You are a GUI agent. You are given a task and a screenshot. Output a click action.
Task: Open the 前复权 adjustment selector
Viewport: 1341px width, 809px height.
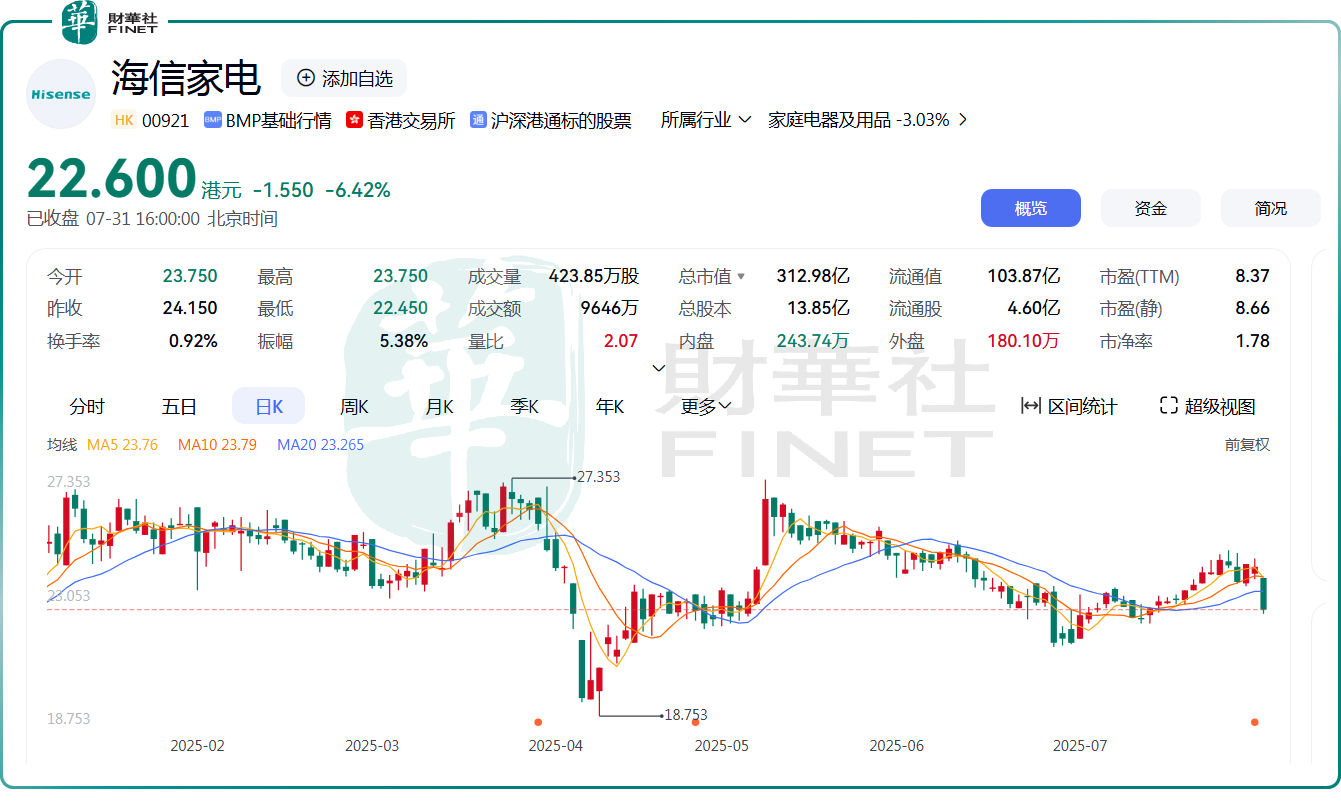tap(1247, 444)
